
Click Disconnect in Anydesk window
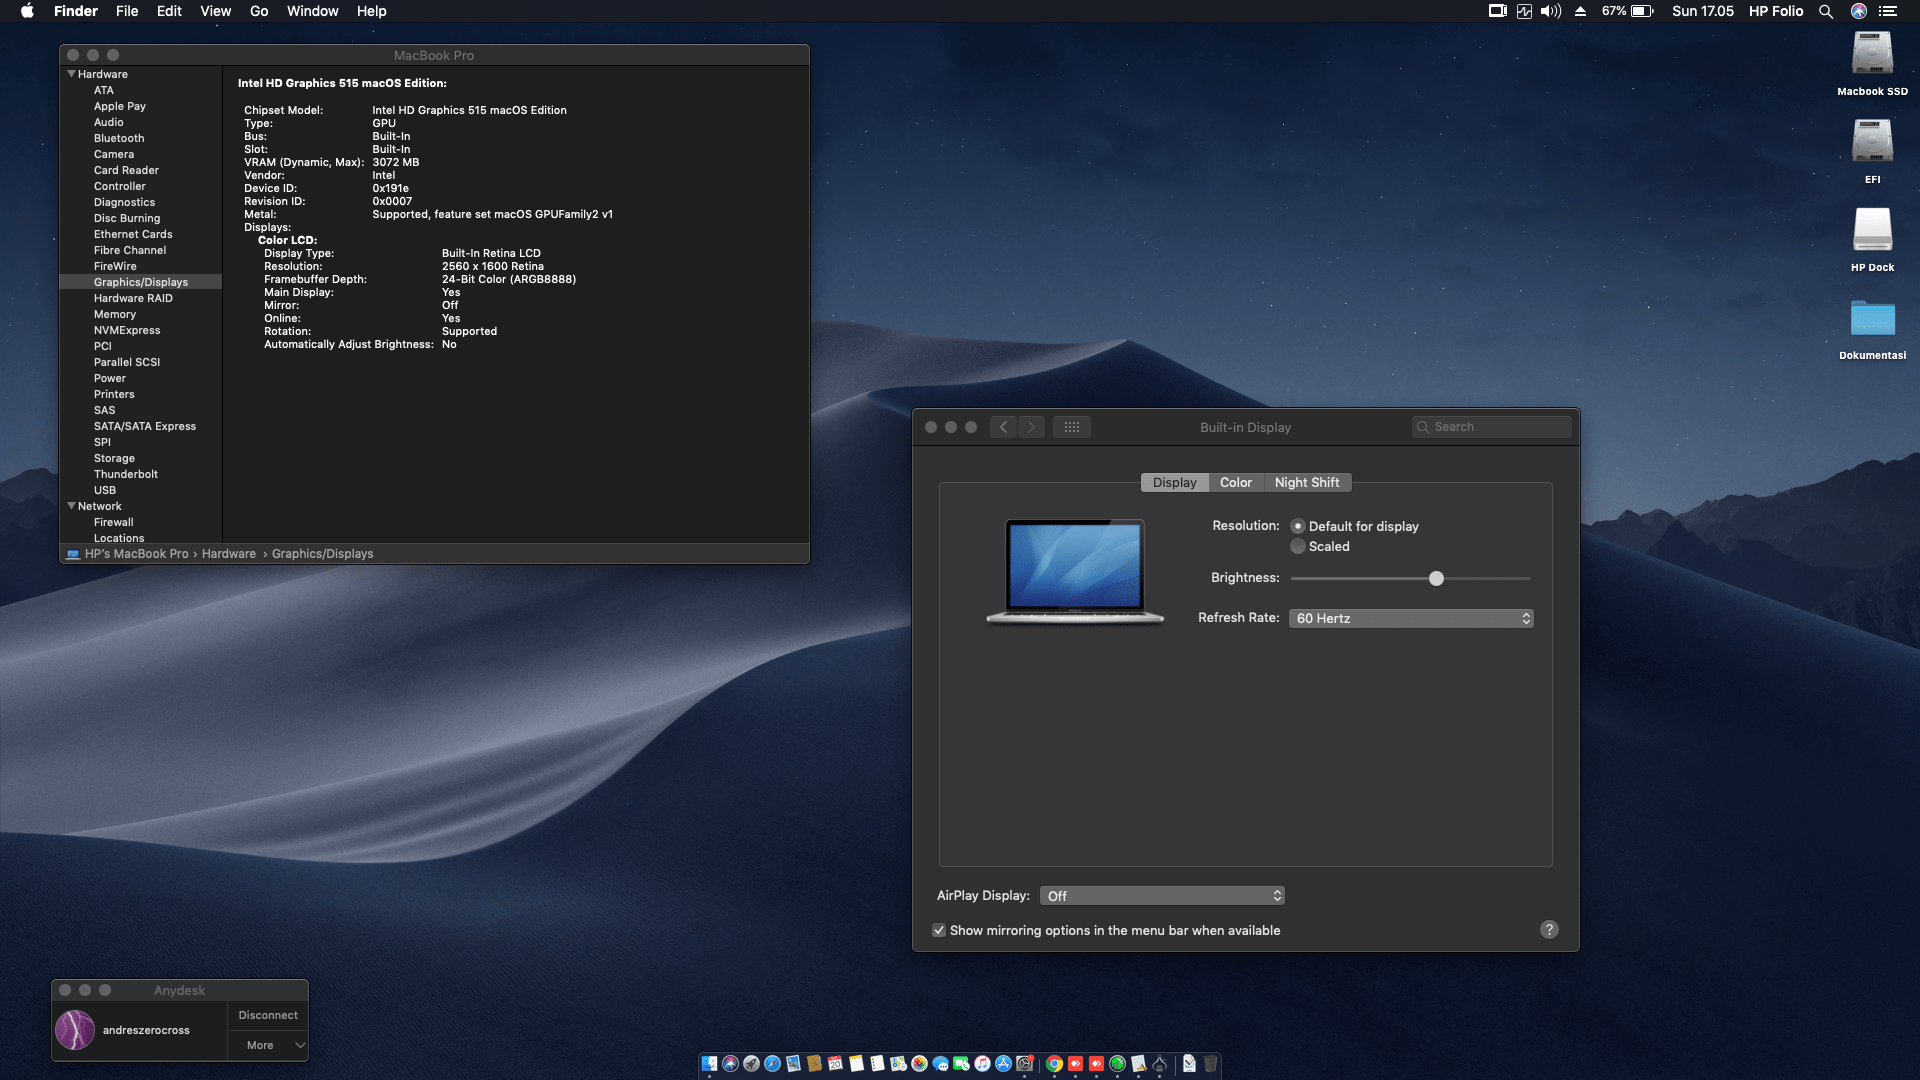[268, 1015]
